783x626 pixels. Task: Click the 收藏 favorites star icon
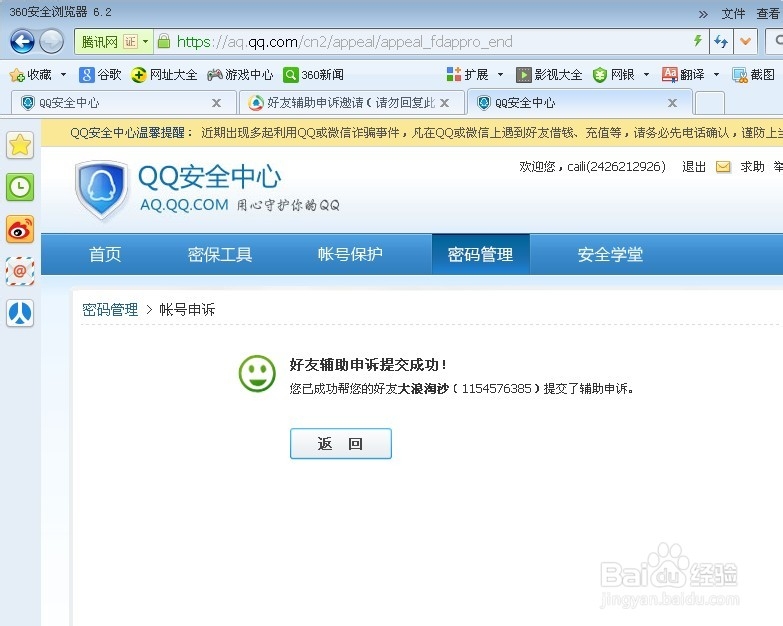pos(17,75)
